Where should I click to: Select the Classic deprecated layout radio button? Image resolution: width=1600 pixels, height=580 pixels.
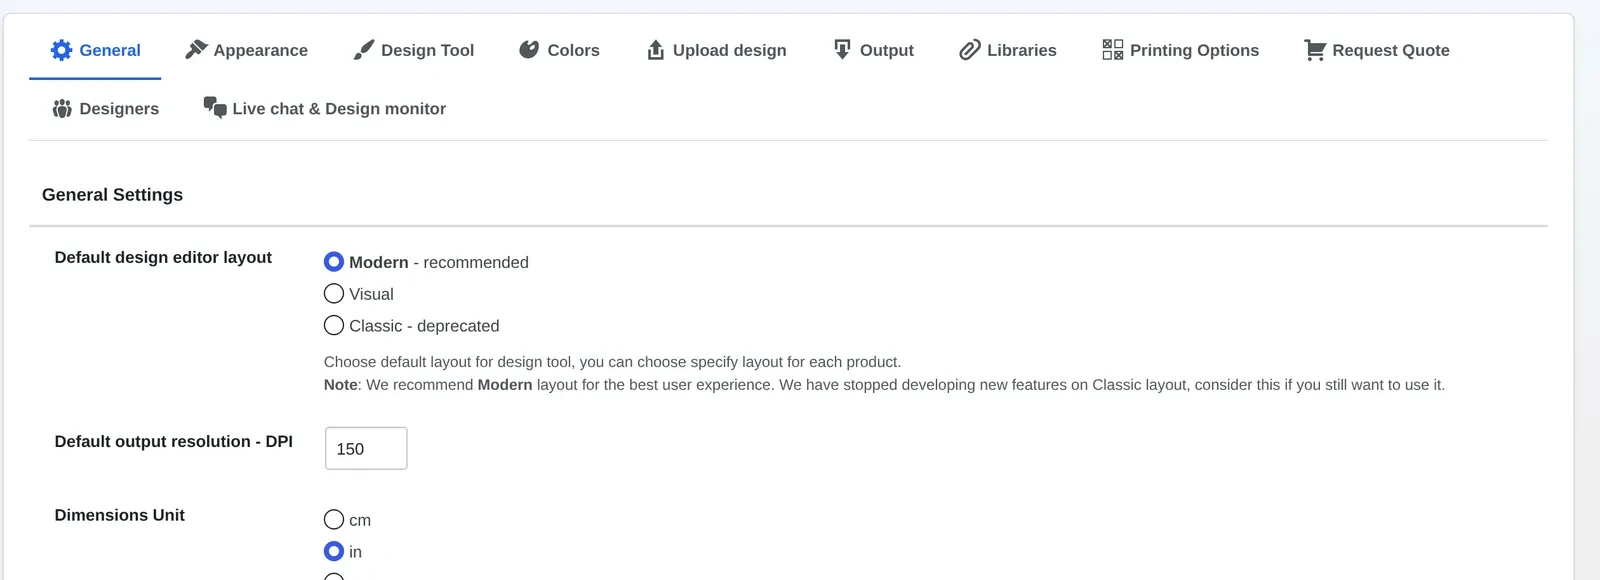click(334, 326)
